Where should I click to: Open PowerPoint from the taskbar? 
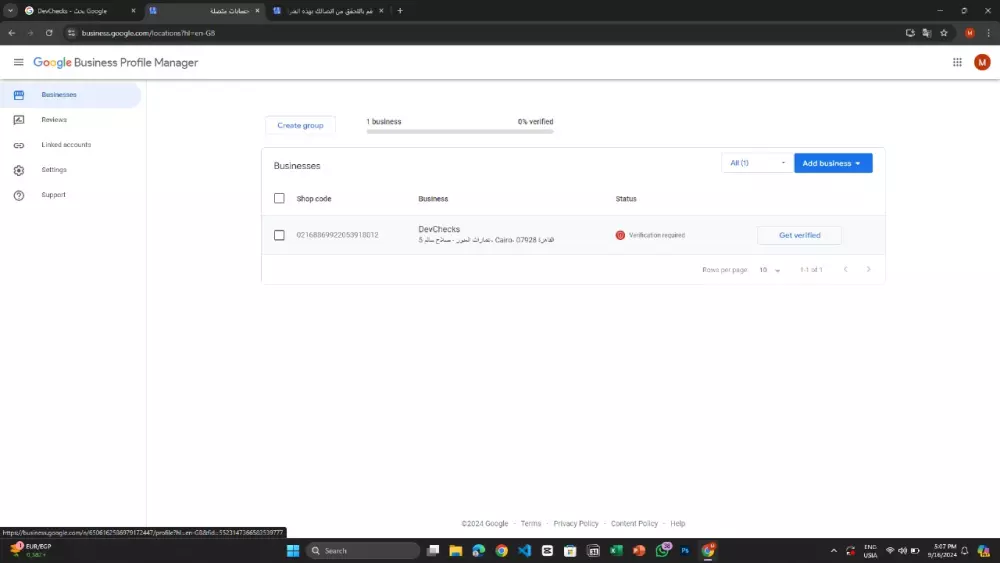(639, 551)
